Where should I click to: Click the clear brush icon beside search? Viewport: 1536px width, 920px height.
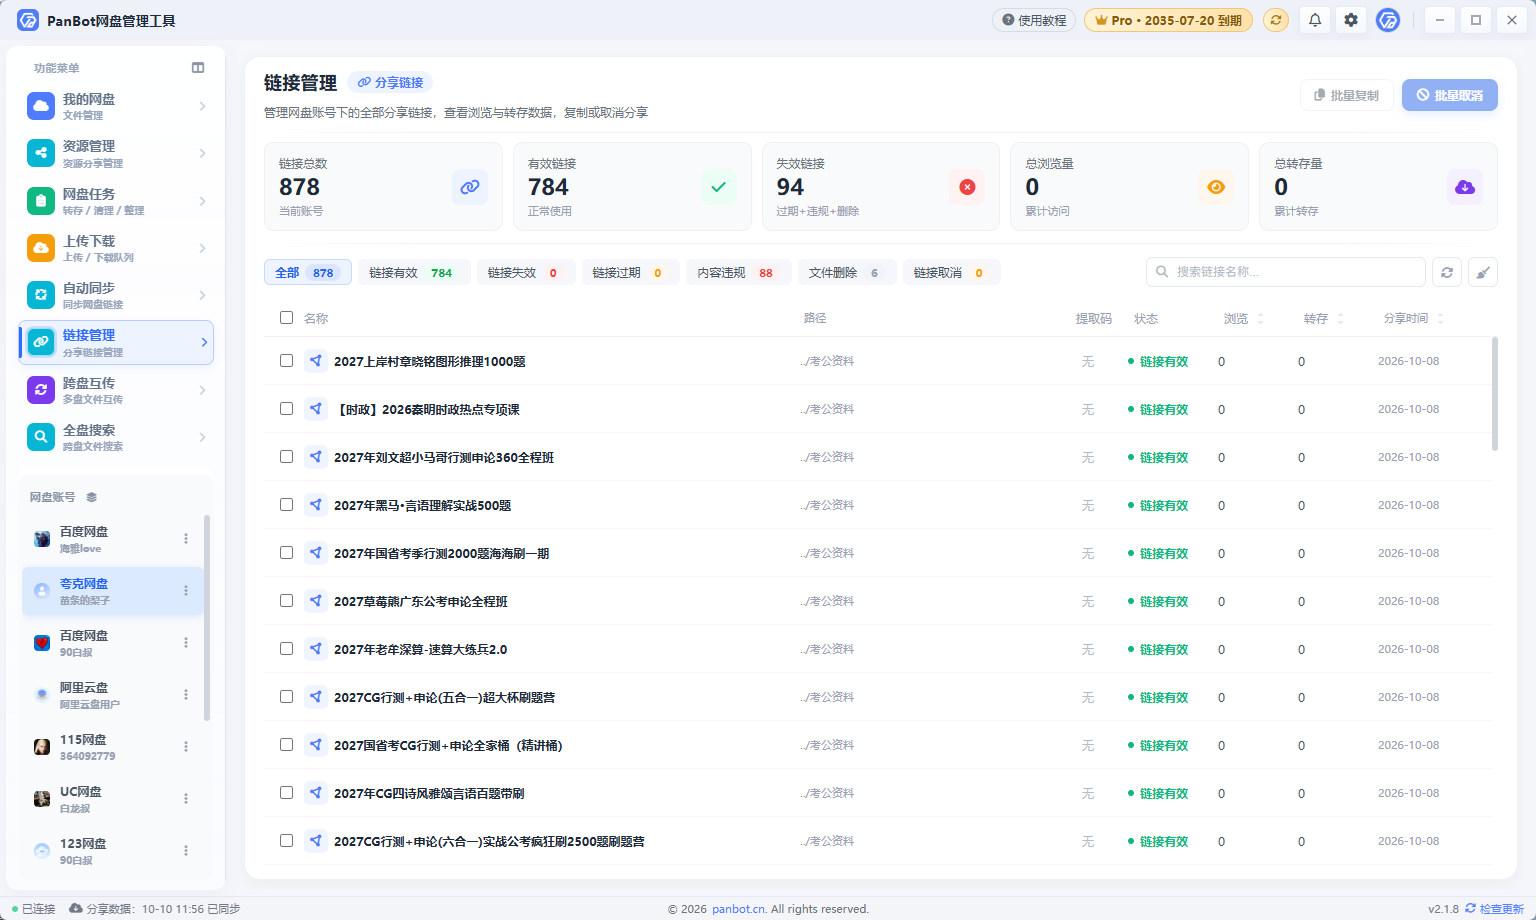click(x=1483, y=272)
